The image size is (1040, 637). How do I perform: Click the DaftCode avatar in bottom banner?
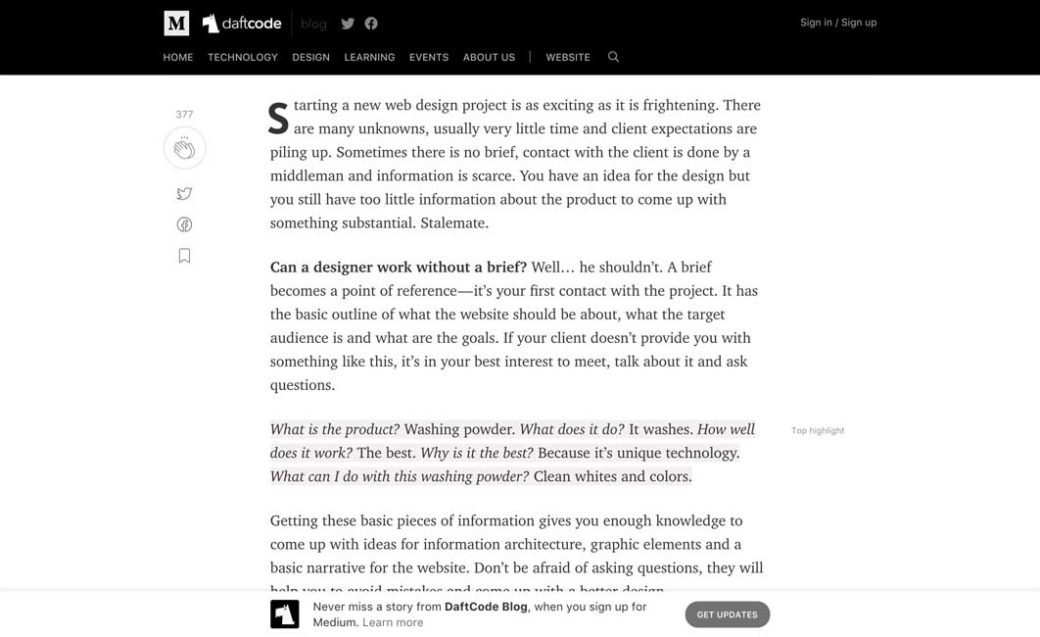[285, 614]
